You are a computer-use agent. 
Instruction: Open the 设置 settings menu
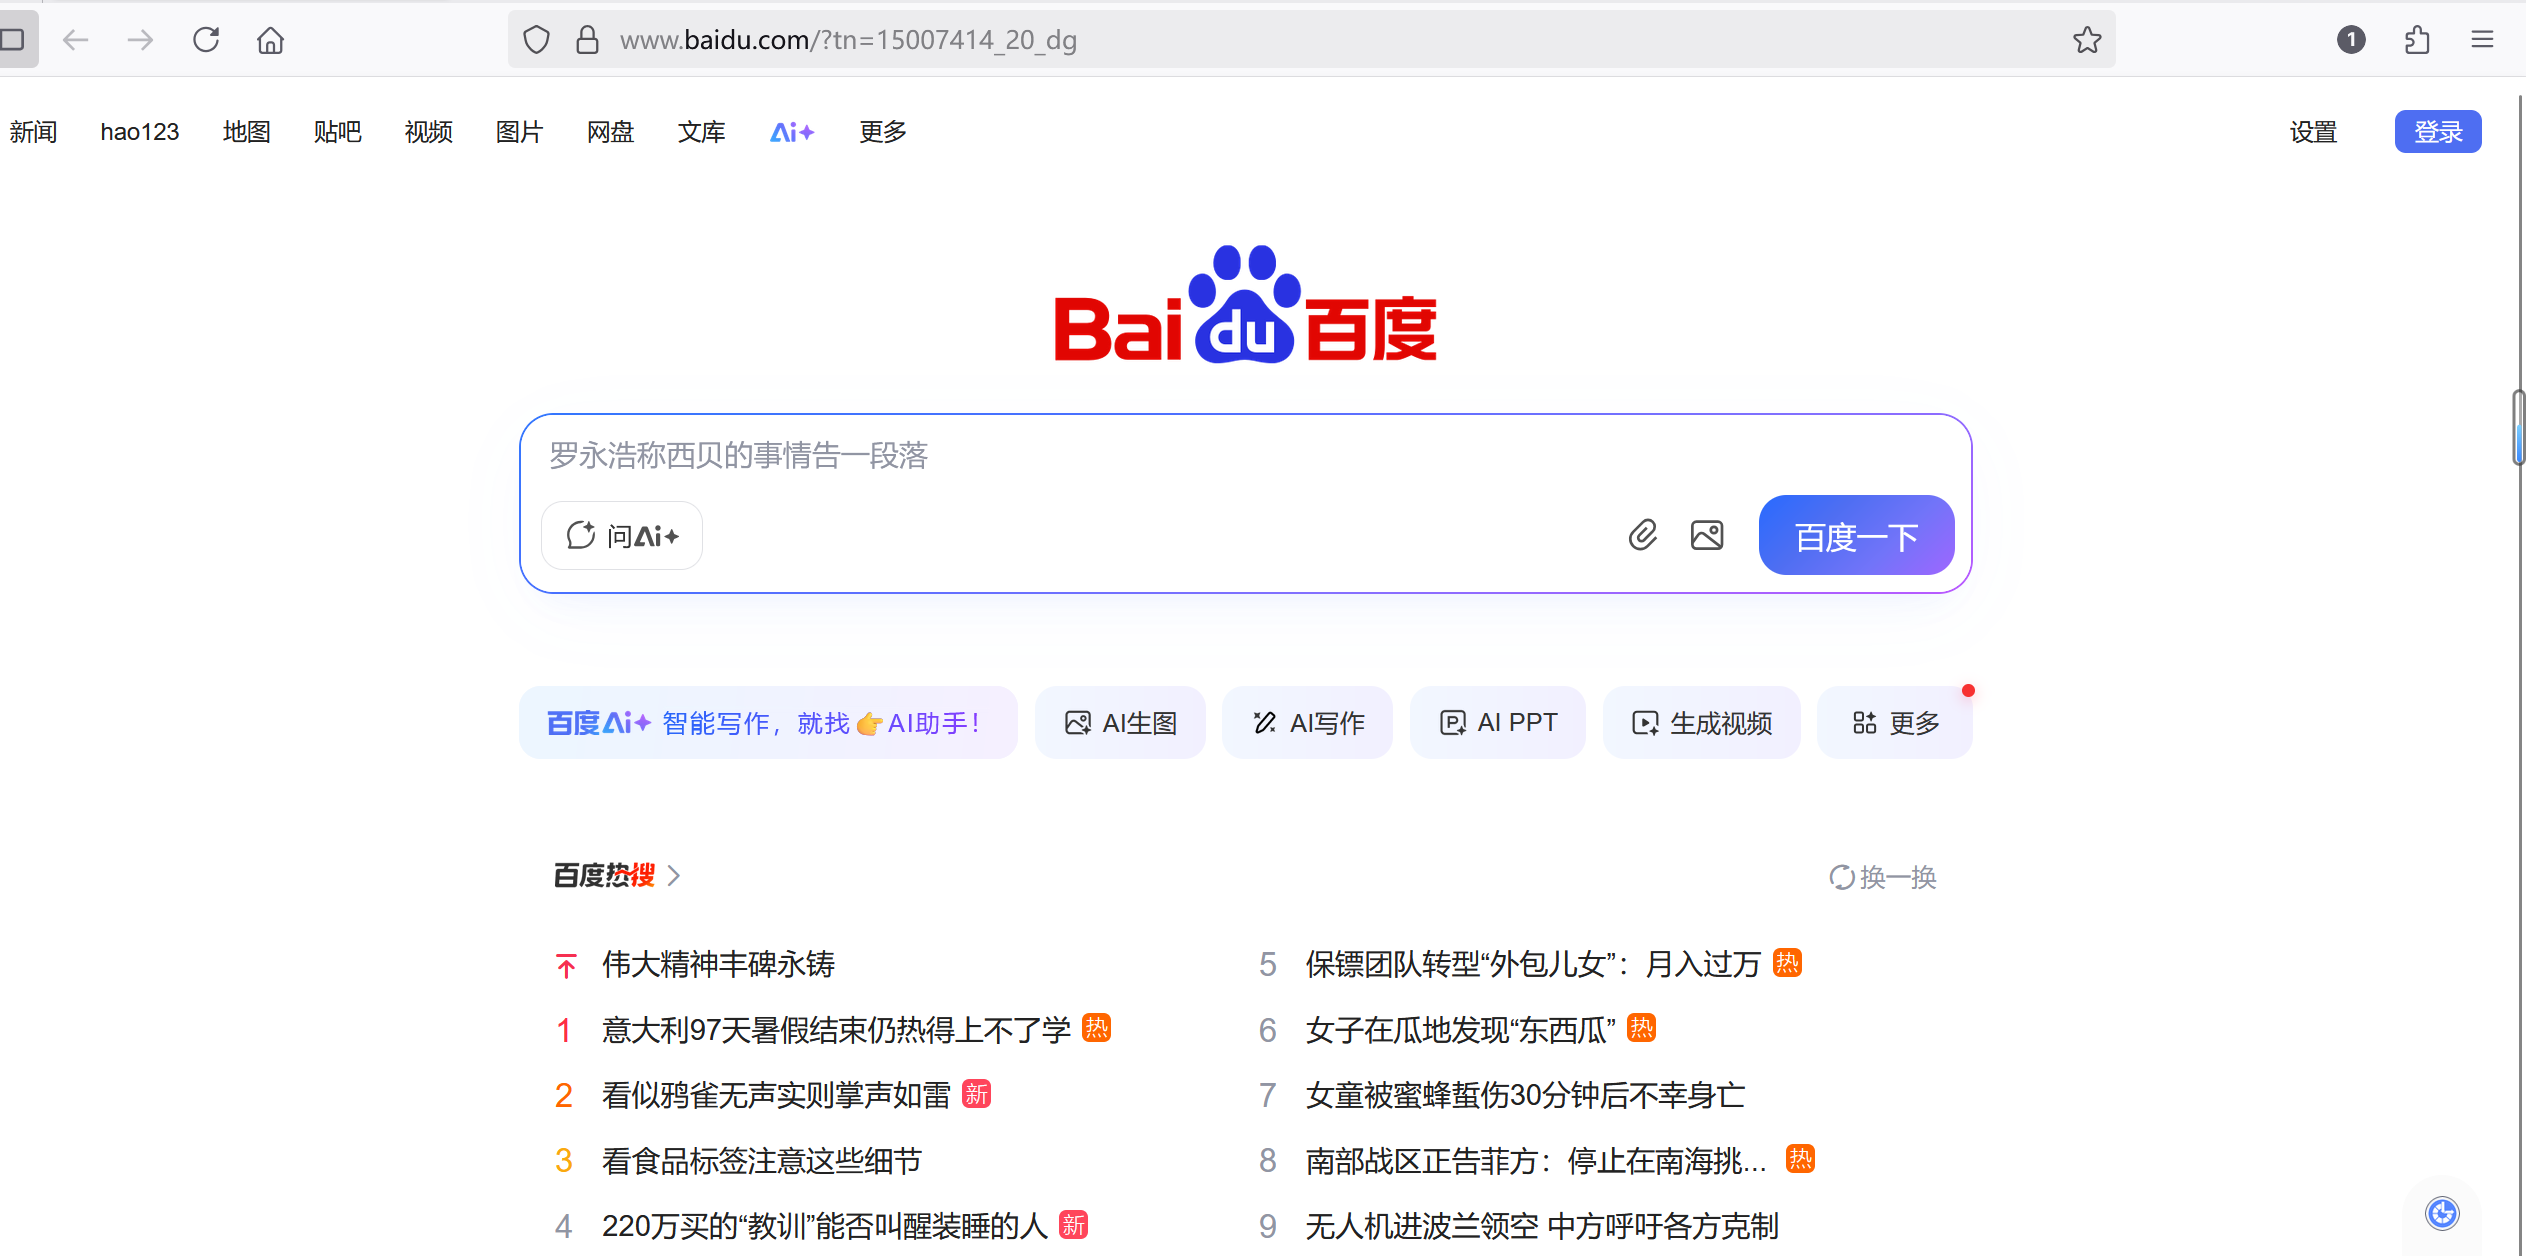[x=2313, y=132]
